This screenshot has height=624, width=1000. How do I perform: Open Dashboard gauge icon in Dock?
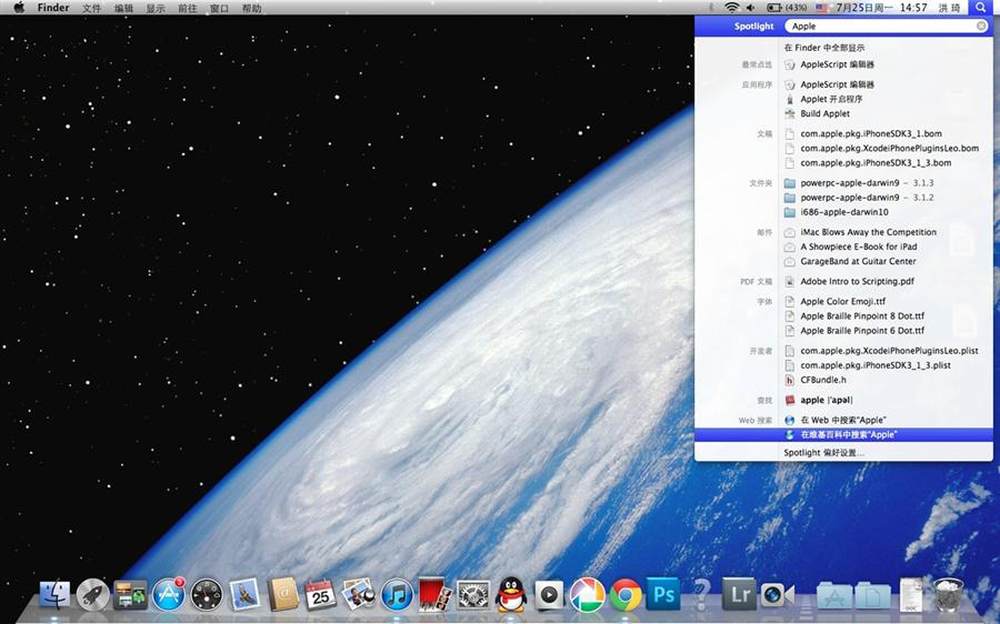coord(207,595)
